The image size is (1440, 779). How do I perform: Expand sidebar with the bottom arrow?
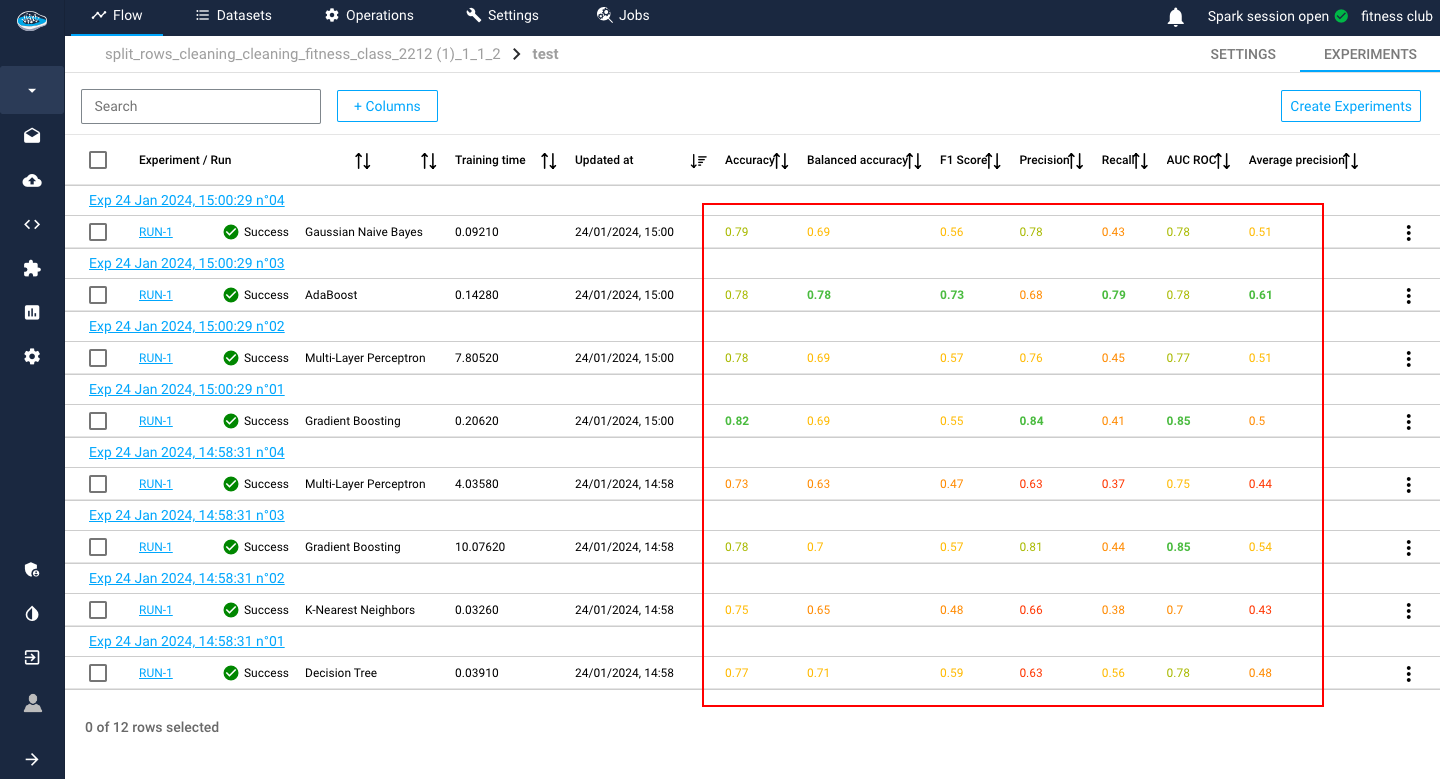coord(32,759)
